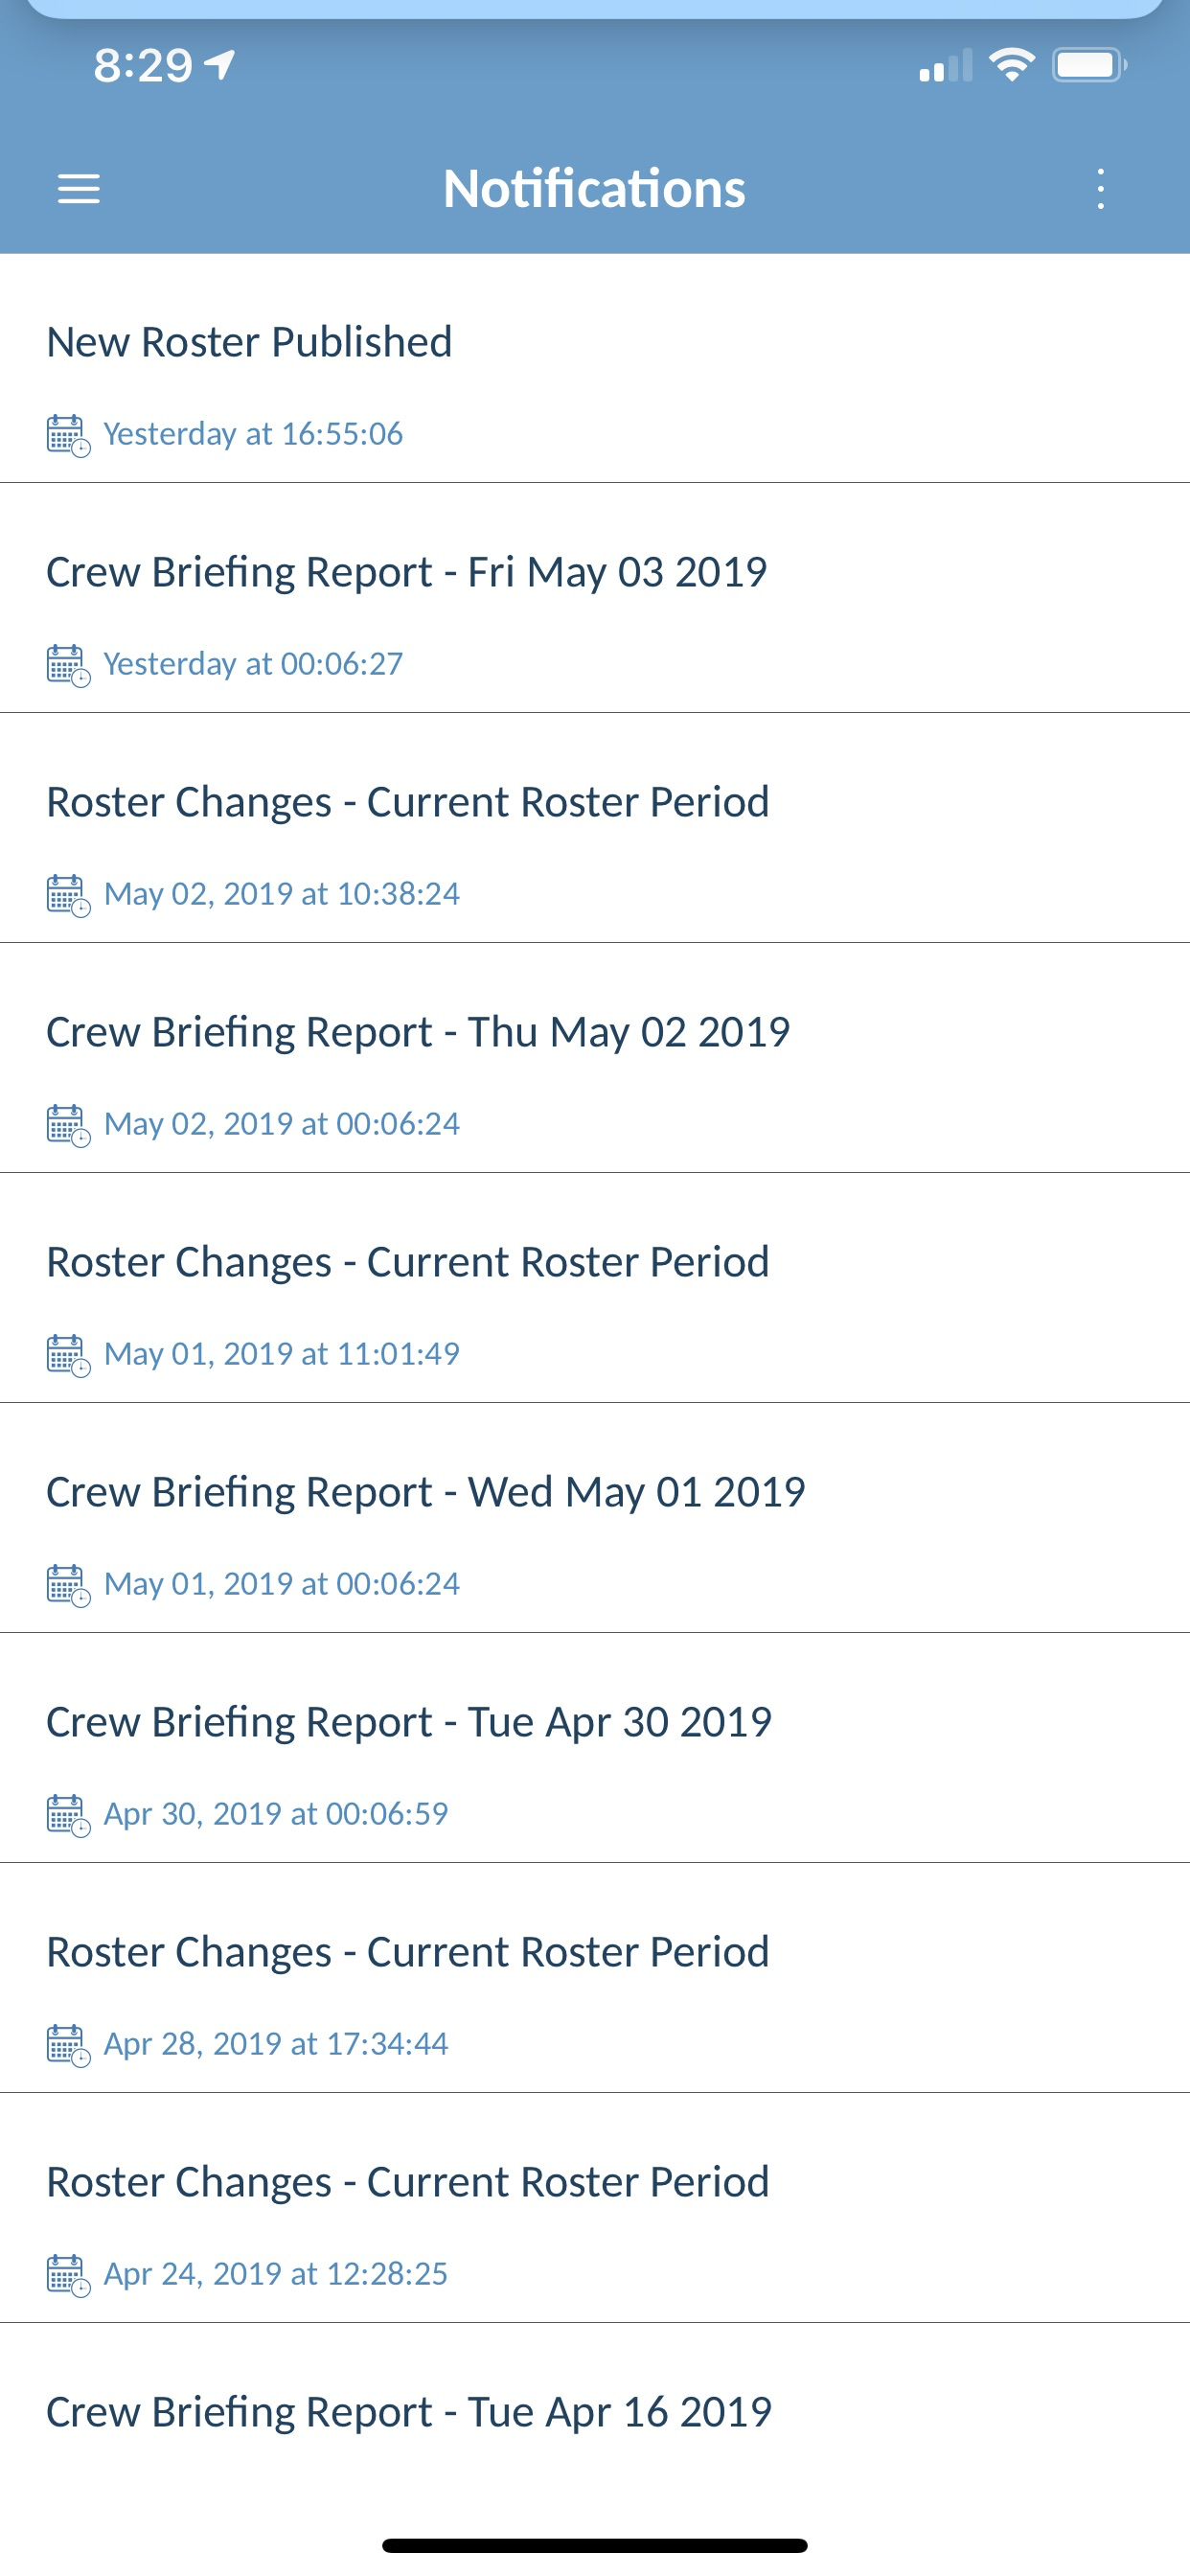This screenshot has width=1190, height=2576.
Task: Tap calendar icon next to Apr 24 12:28:25
Action: [69, 2275]
